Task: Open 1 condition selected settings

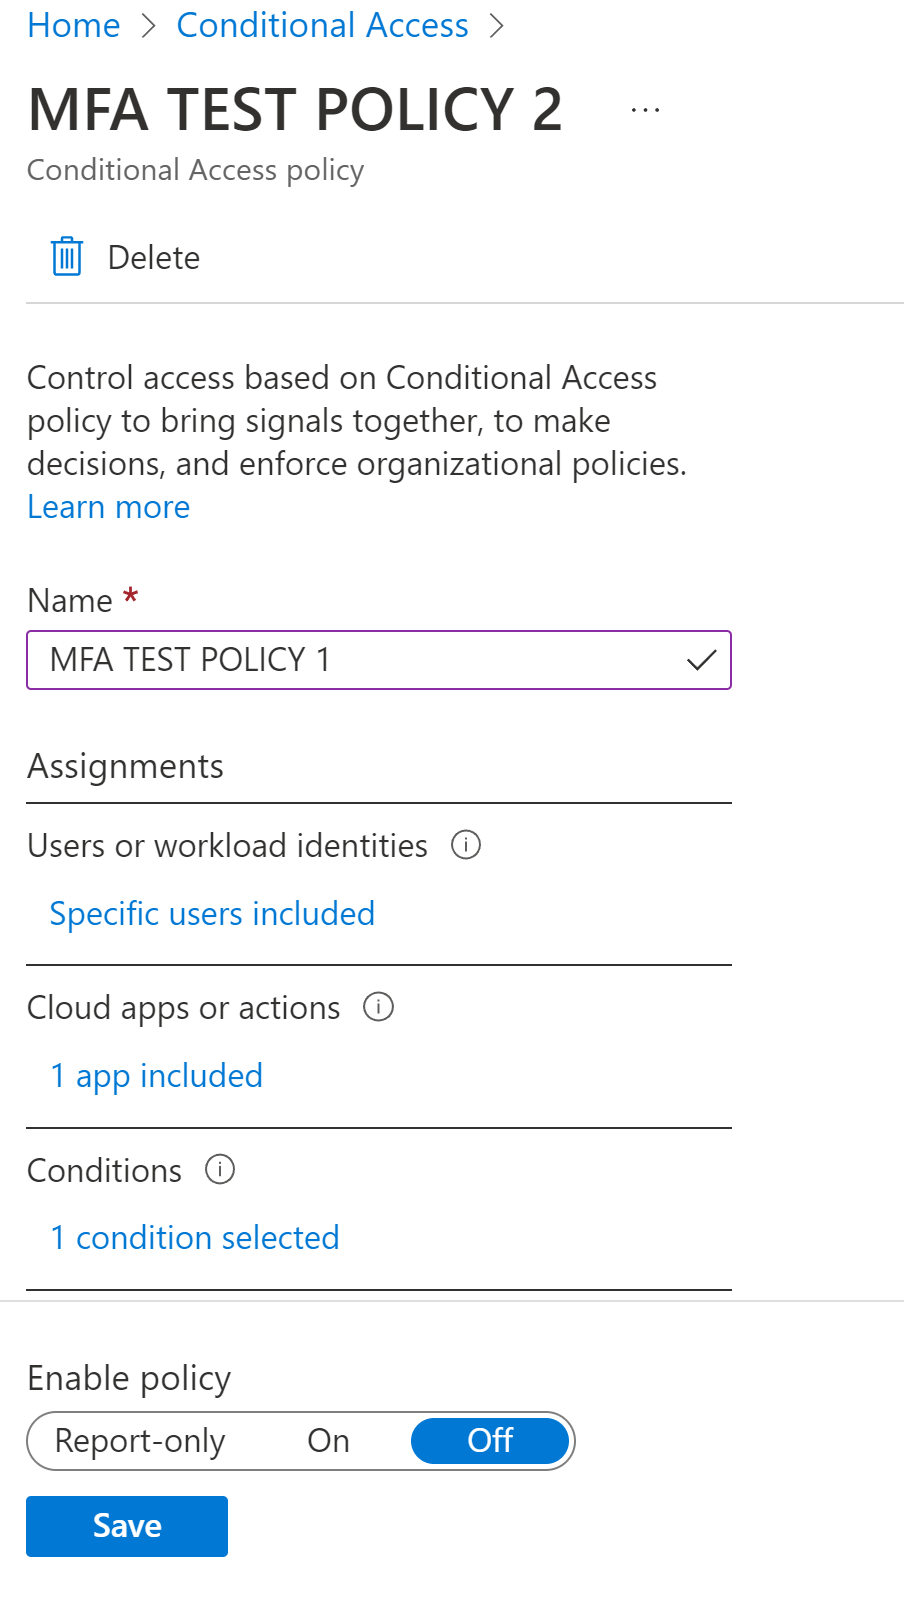Action: click(195, 1238)
